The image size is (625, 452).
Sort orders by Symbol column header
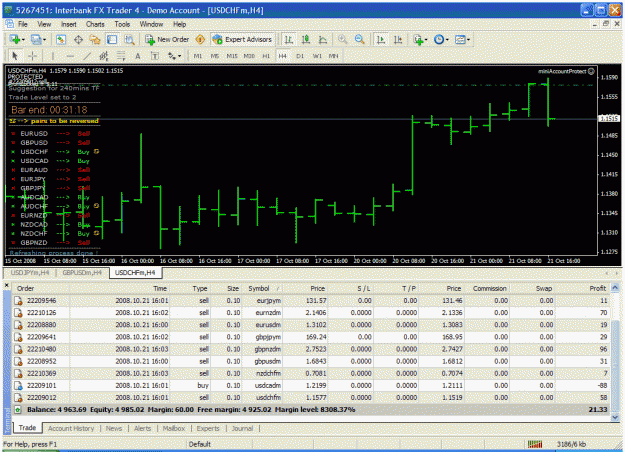click(x=262, y=288)
